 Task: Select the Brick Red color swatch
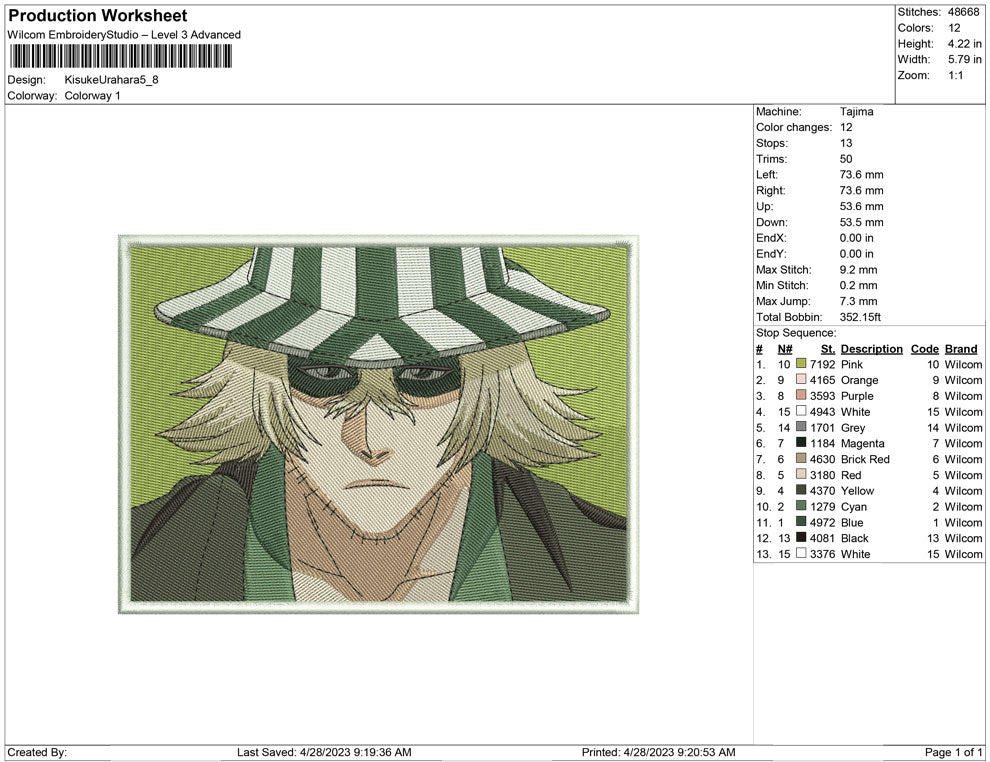coord(800,459)
